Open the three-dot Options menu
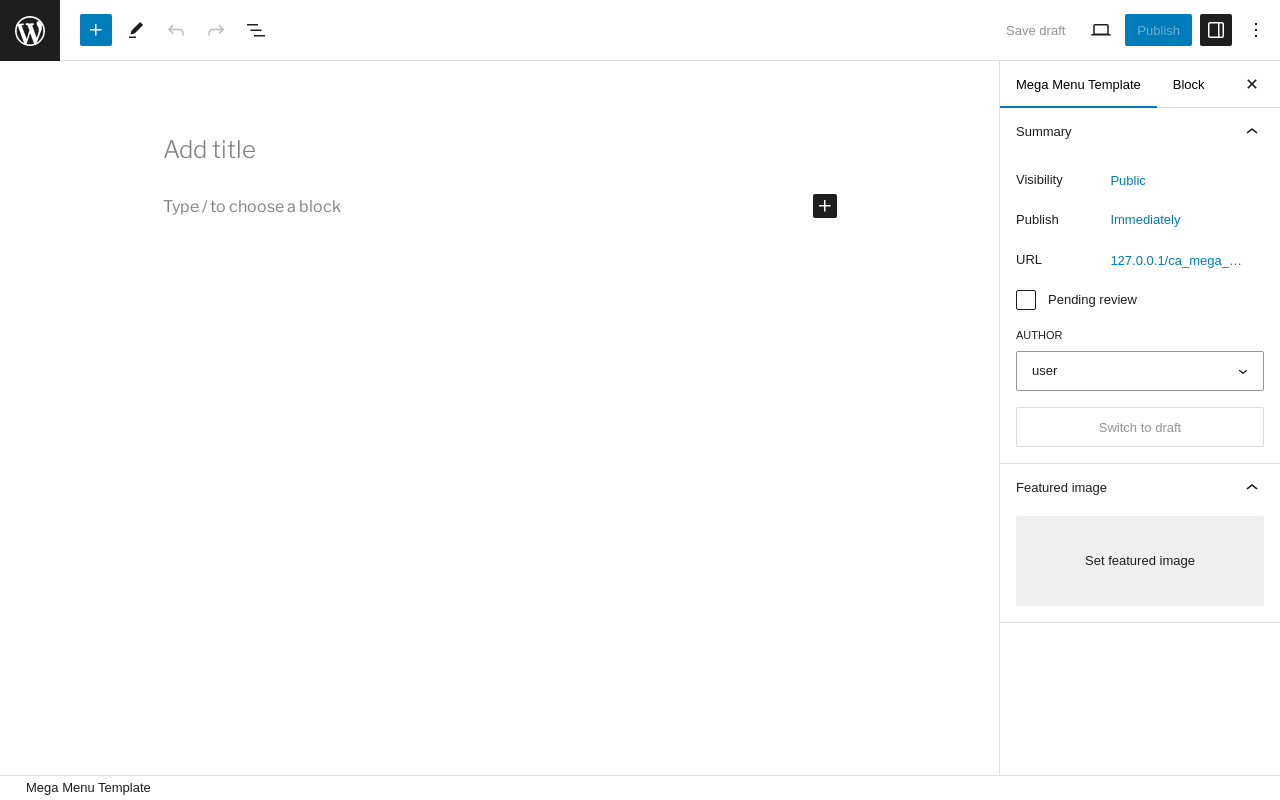Image resolution: width=1280 pixels, height=800 pixels. pos(1256,30)
